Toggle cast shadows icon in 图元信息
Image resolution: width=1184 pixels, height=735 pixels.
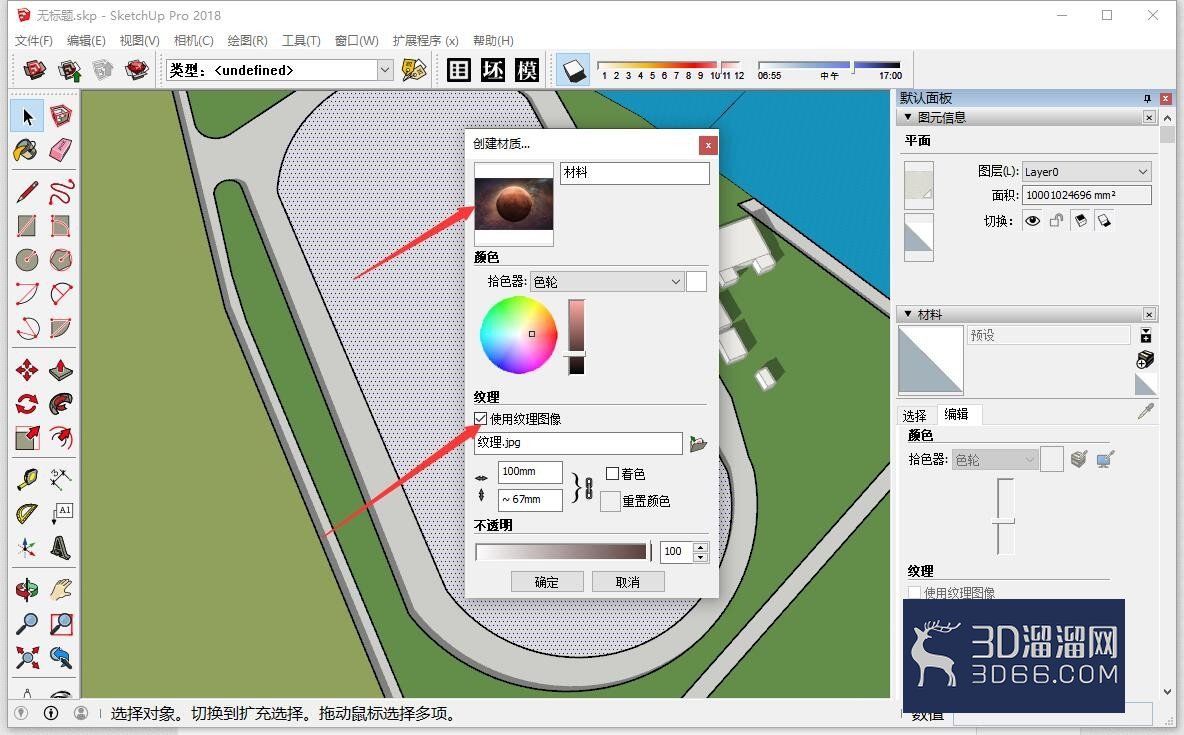click(x=1081, y=221)
